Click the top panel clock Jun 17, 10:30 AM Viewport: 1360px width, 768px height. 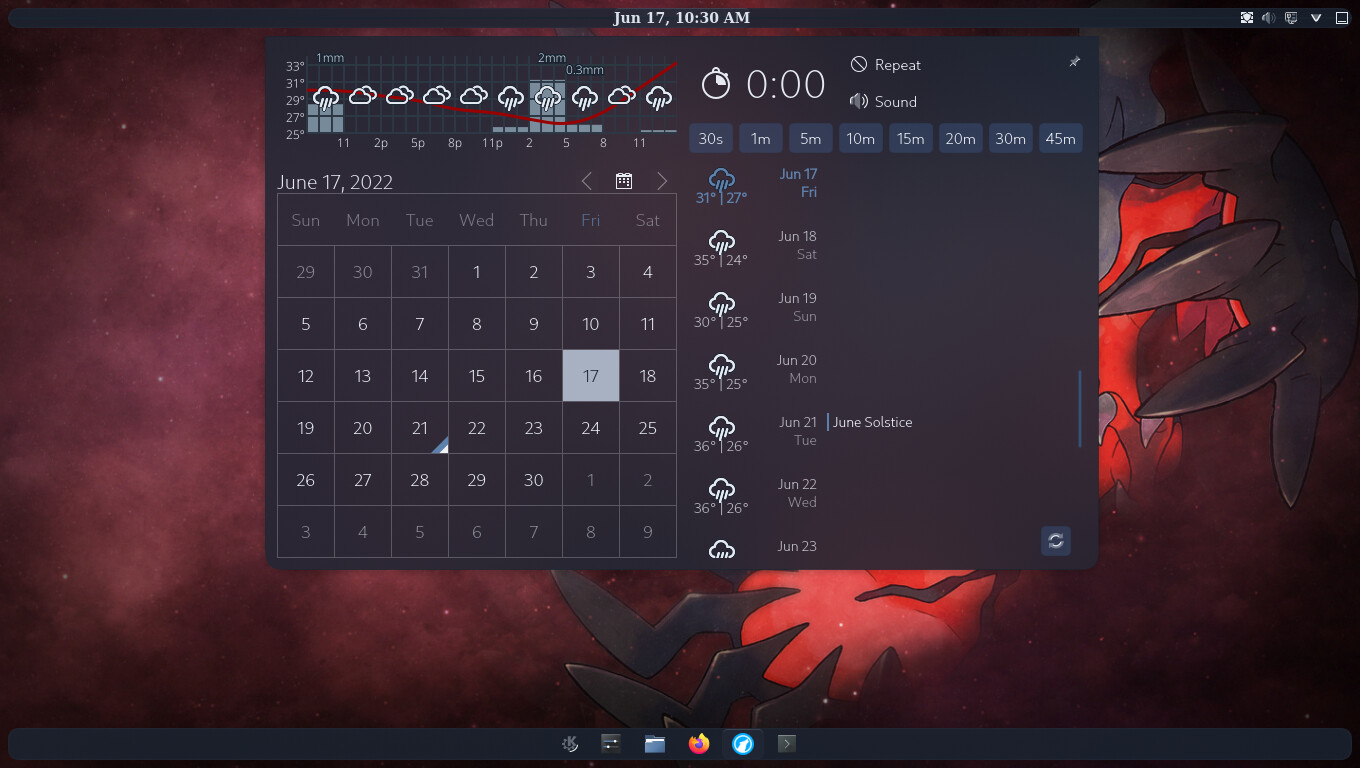[681, 18]
